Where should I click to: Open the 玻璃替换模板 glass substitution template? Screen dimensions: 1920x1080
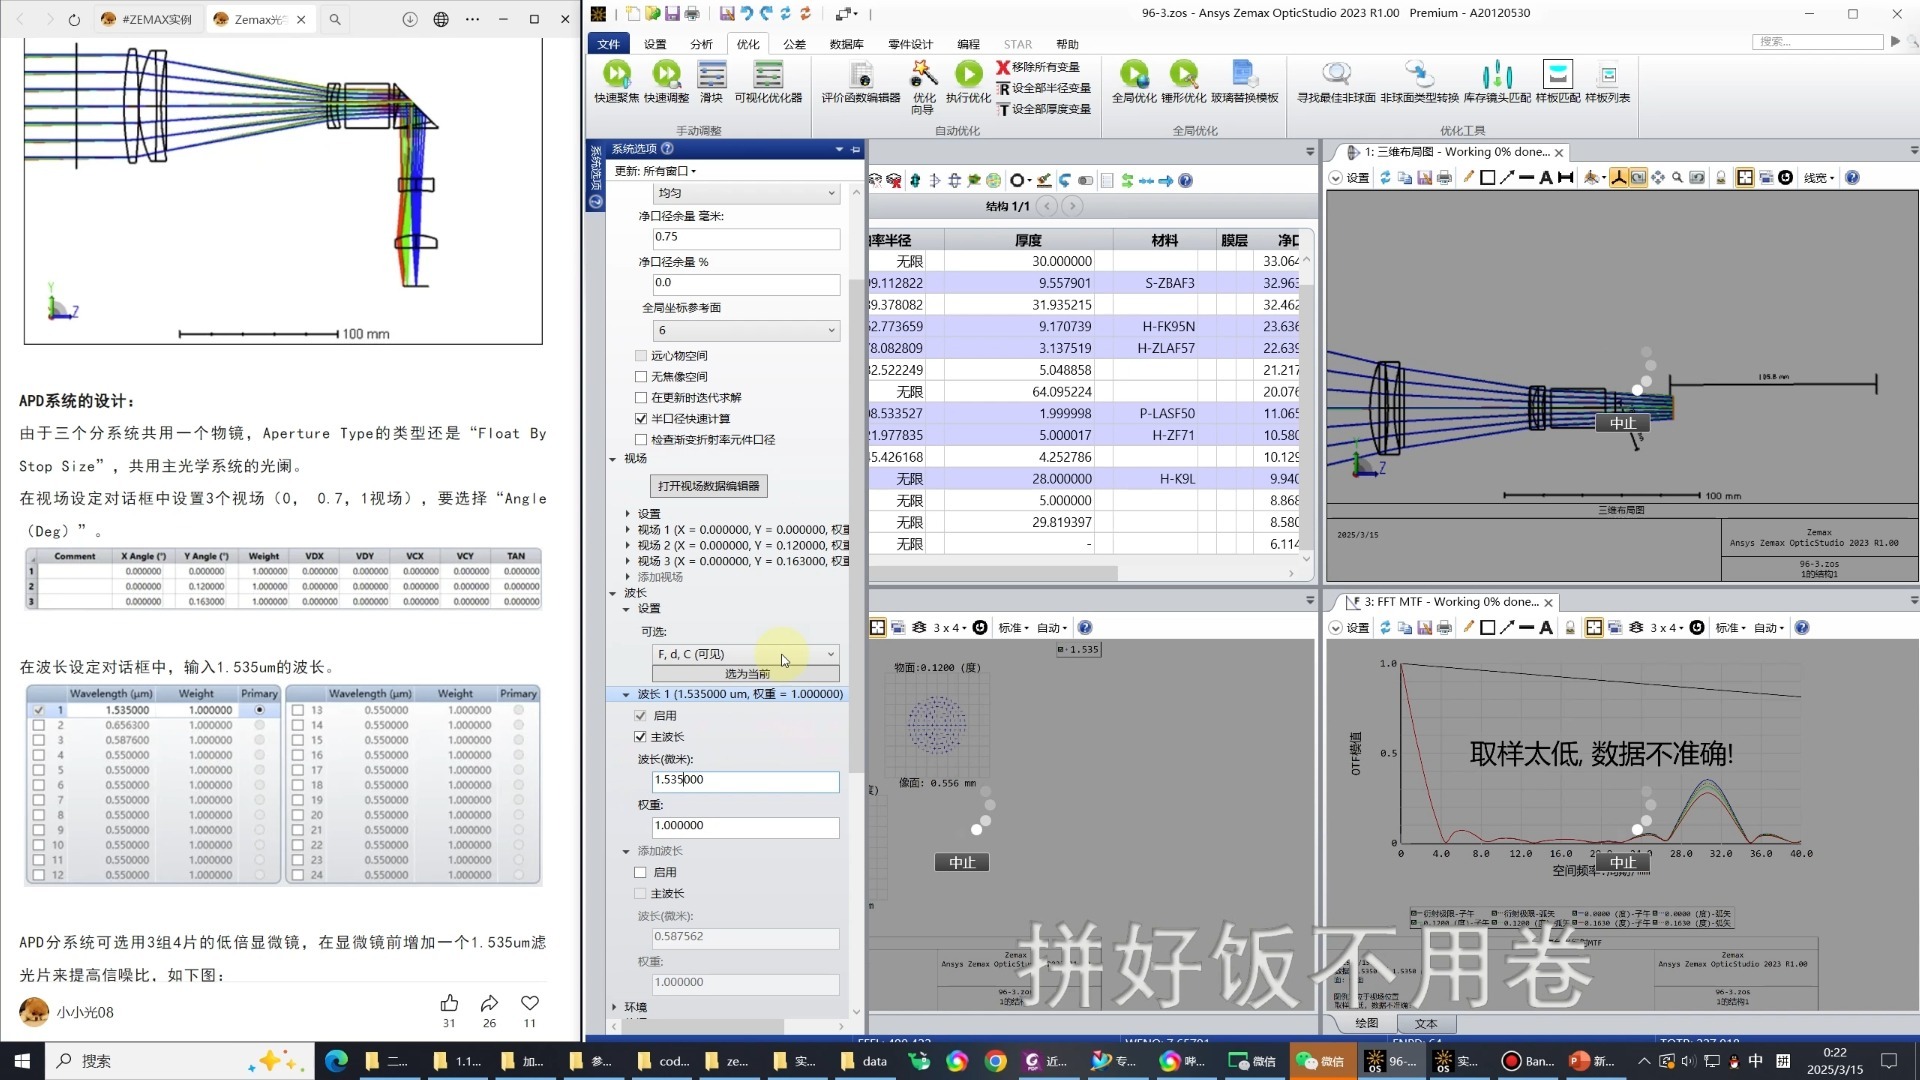click(x=1244, y=74)
